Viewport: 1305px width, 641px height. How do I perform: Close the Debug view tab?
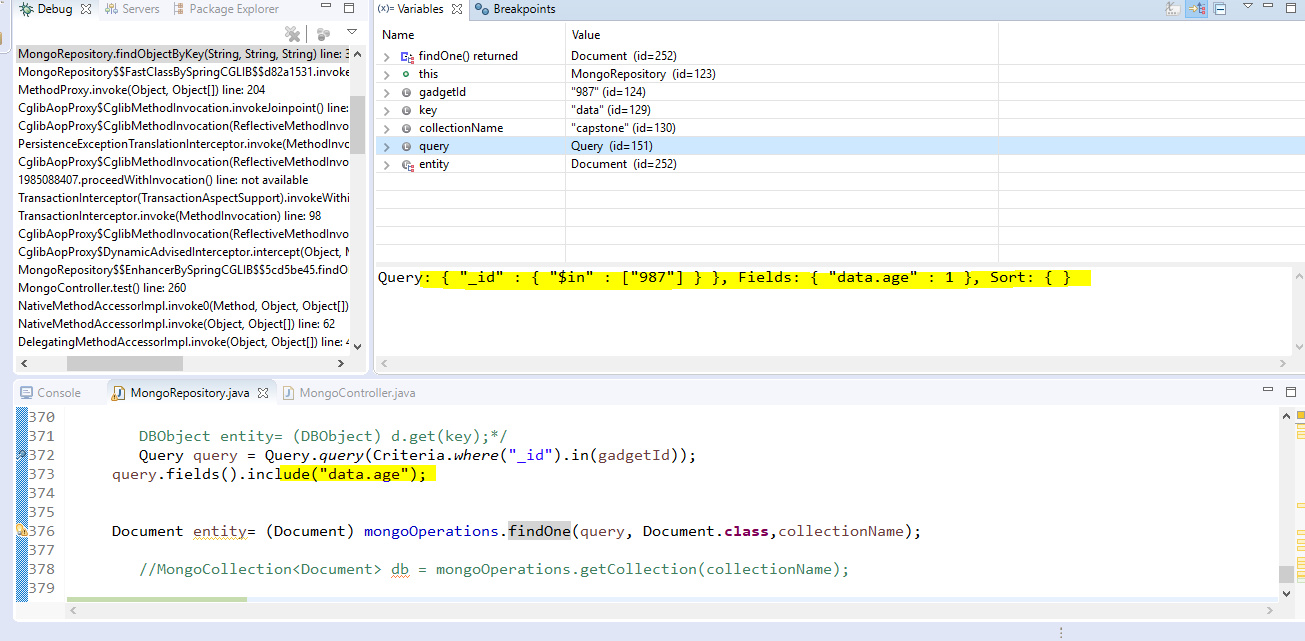(85, 9)
